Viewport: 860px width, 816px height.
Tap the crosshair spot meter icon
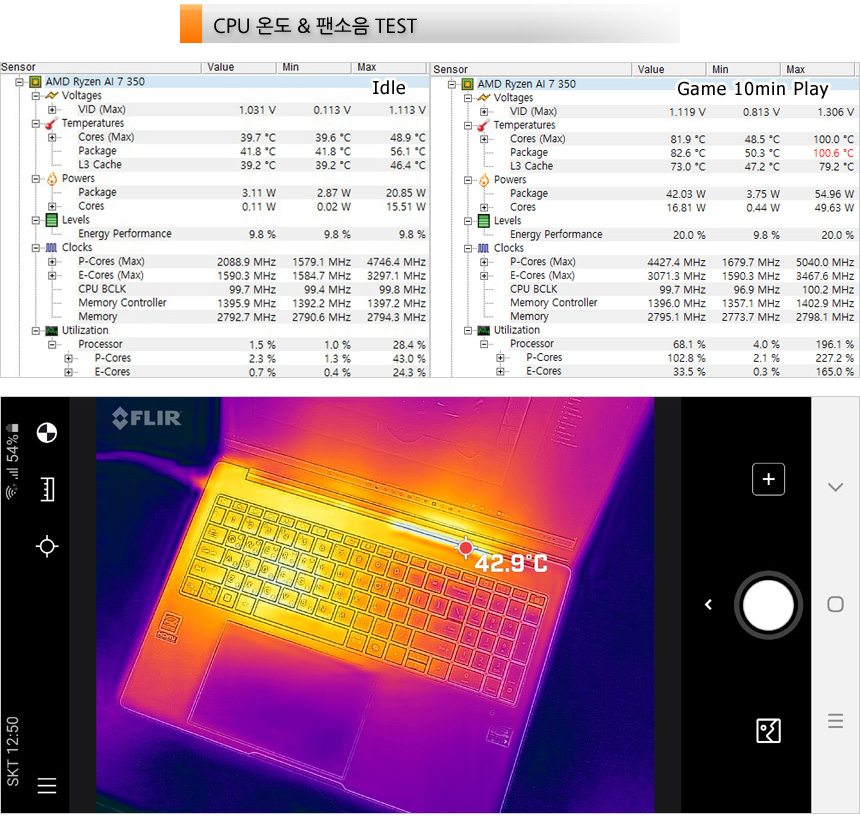point(46,546)
